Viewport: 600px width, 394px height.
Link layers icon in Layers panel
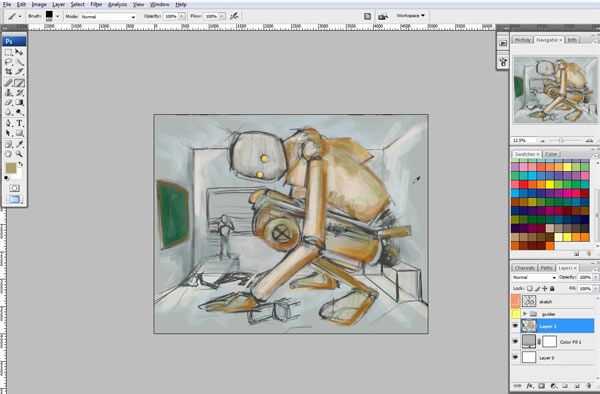pos(517,386)
